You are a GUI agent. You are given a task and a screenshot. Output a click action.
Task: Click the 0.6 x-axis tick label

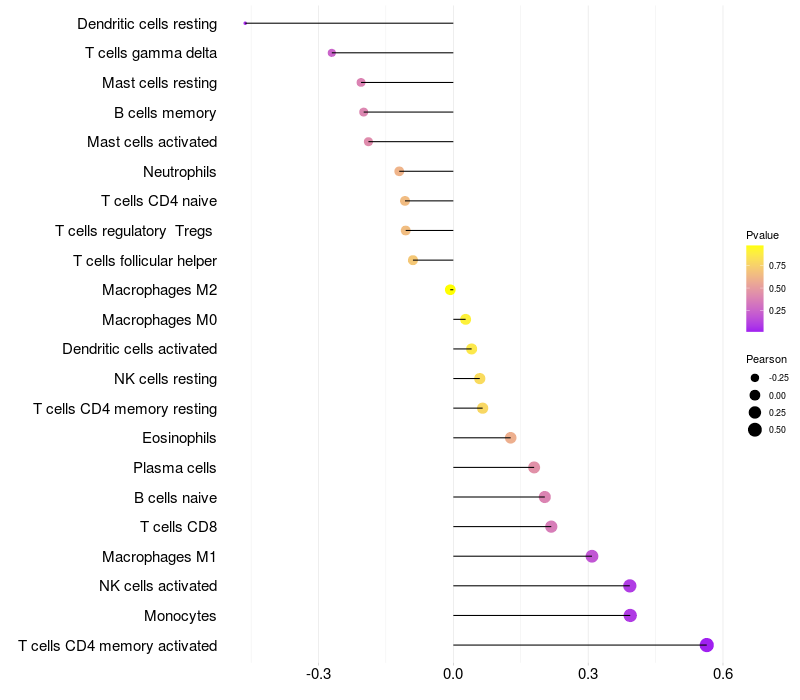pyautogui.click(x=723, y=674)
